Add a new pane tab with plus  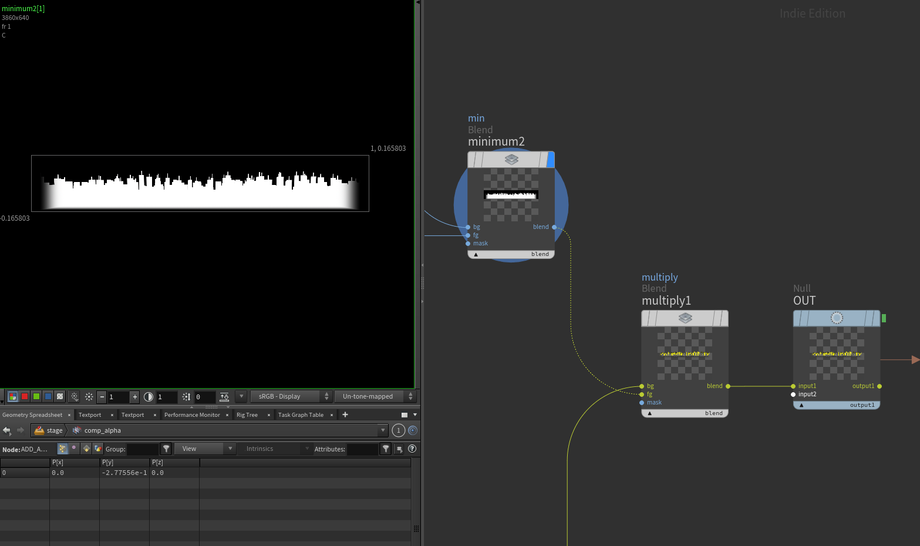345,415
